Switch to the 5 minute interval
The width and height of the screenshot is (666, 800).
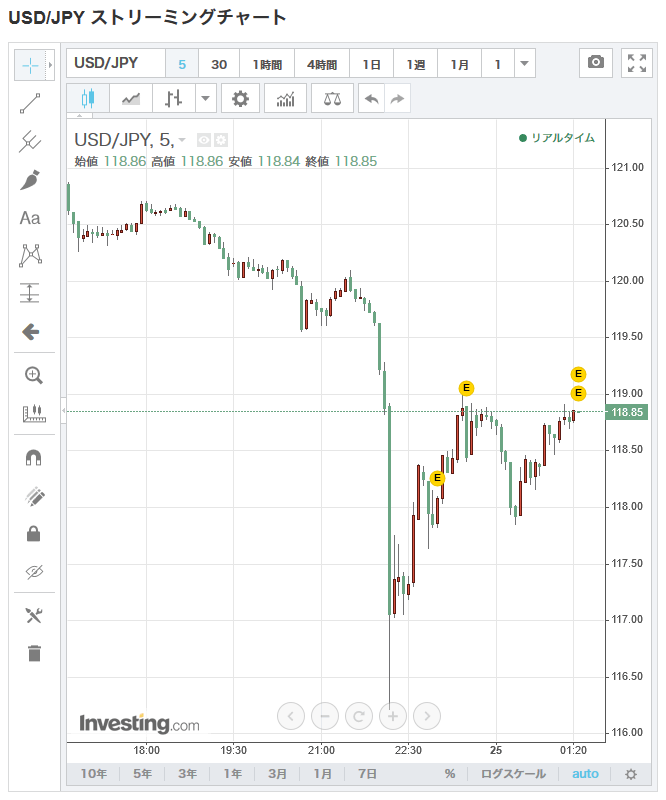[182, 64]
